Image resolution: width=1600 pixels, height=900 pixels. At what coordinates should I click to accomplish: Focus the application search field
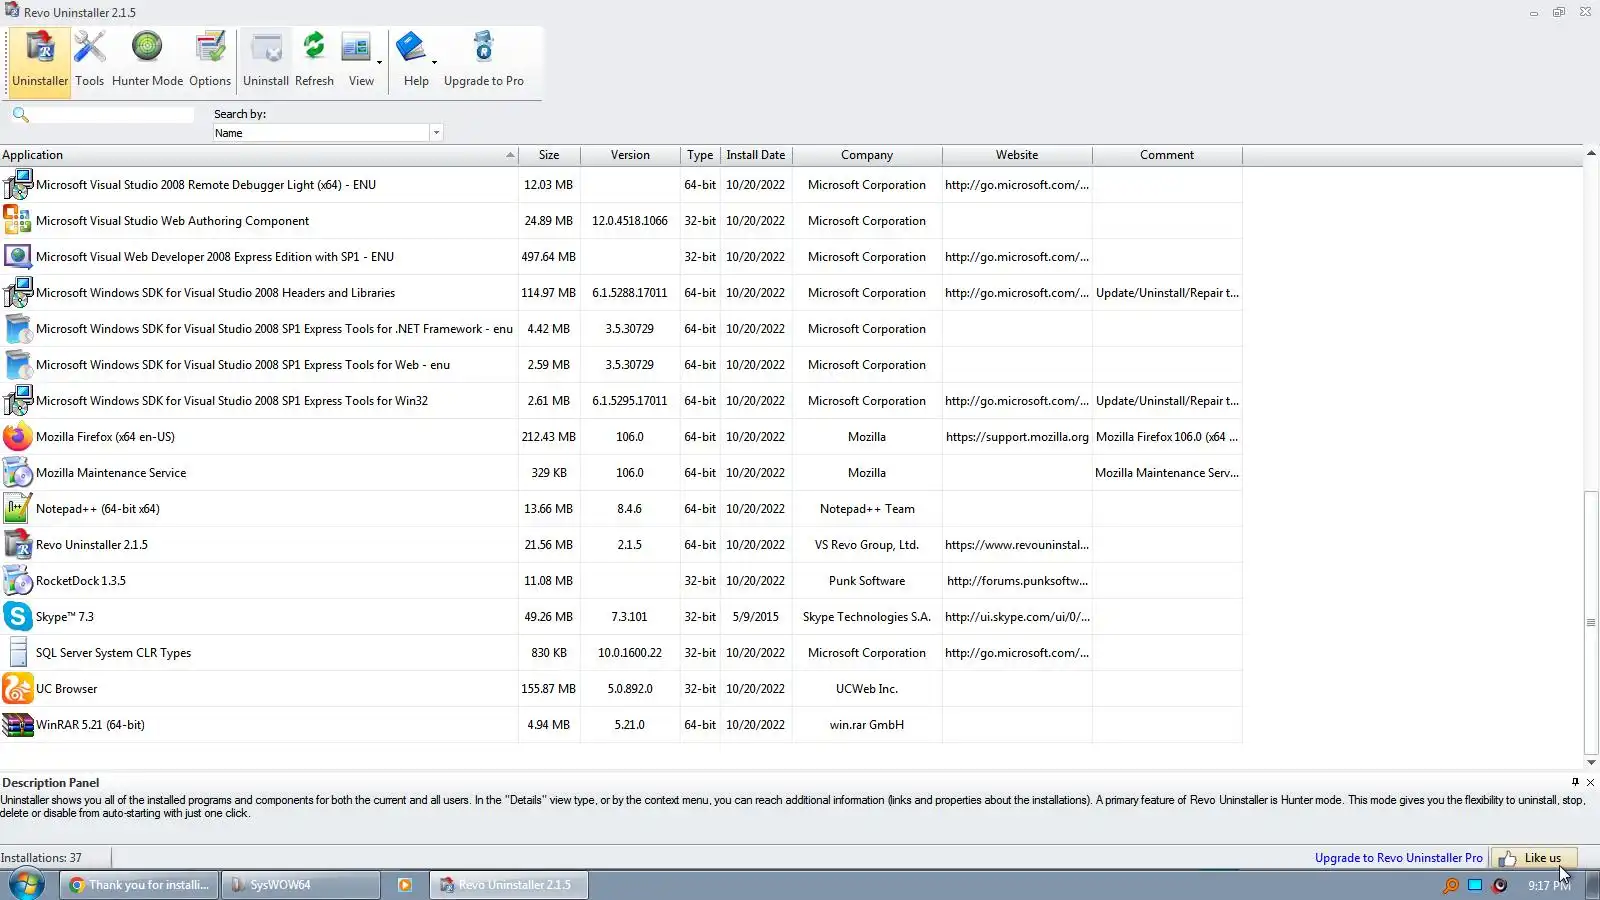[113, 115]
